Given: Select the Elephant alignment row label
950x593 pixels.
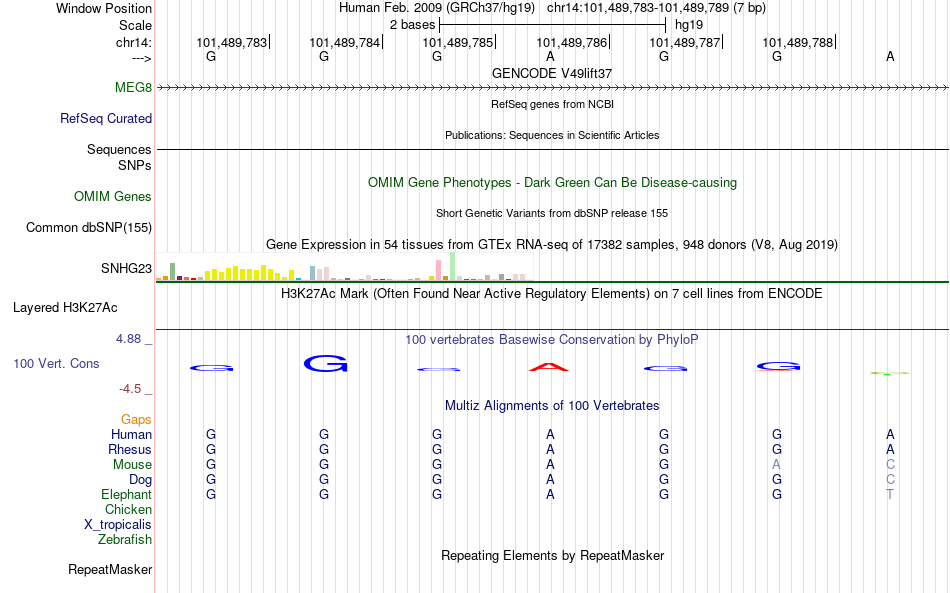Looking at the screenshot, I should [126, 495].
